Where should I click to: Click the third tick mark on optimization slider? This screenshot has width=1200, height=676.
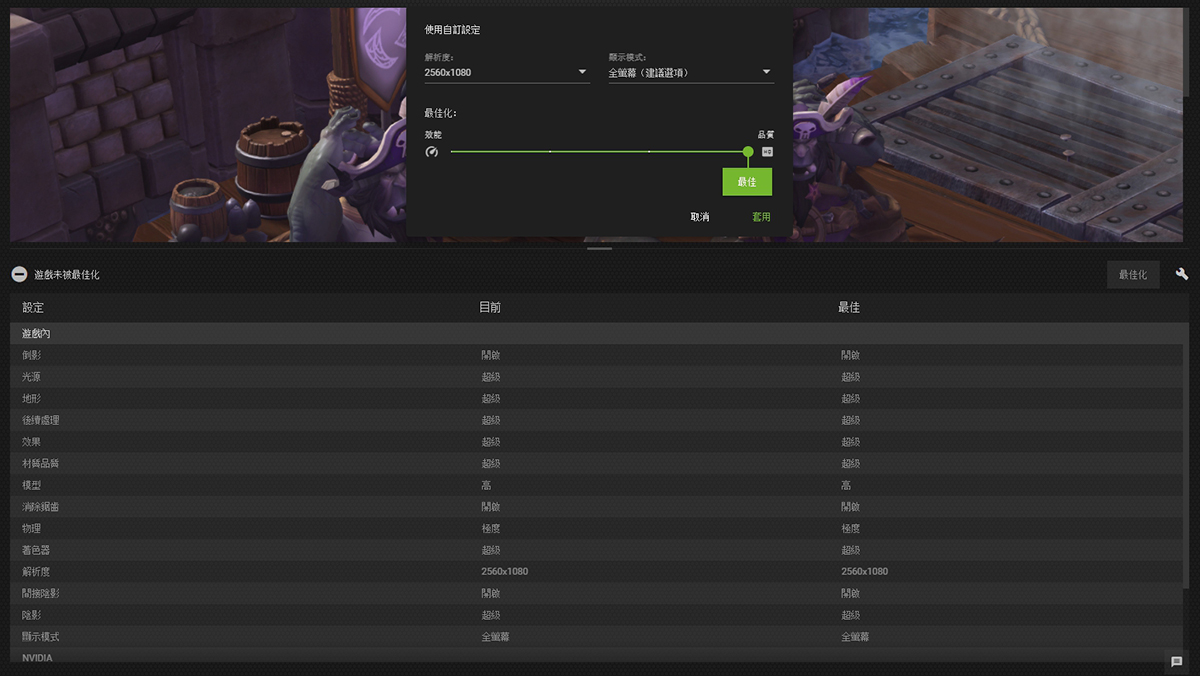(x=649, y=151)
